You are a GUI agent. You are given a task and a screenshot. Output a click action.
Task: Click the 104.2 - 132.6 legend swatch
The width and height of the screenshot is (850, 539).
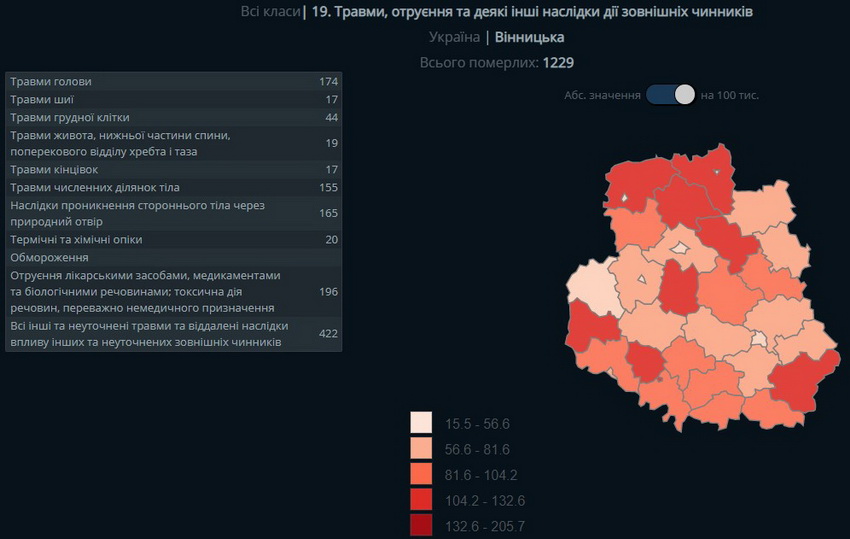421,501
